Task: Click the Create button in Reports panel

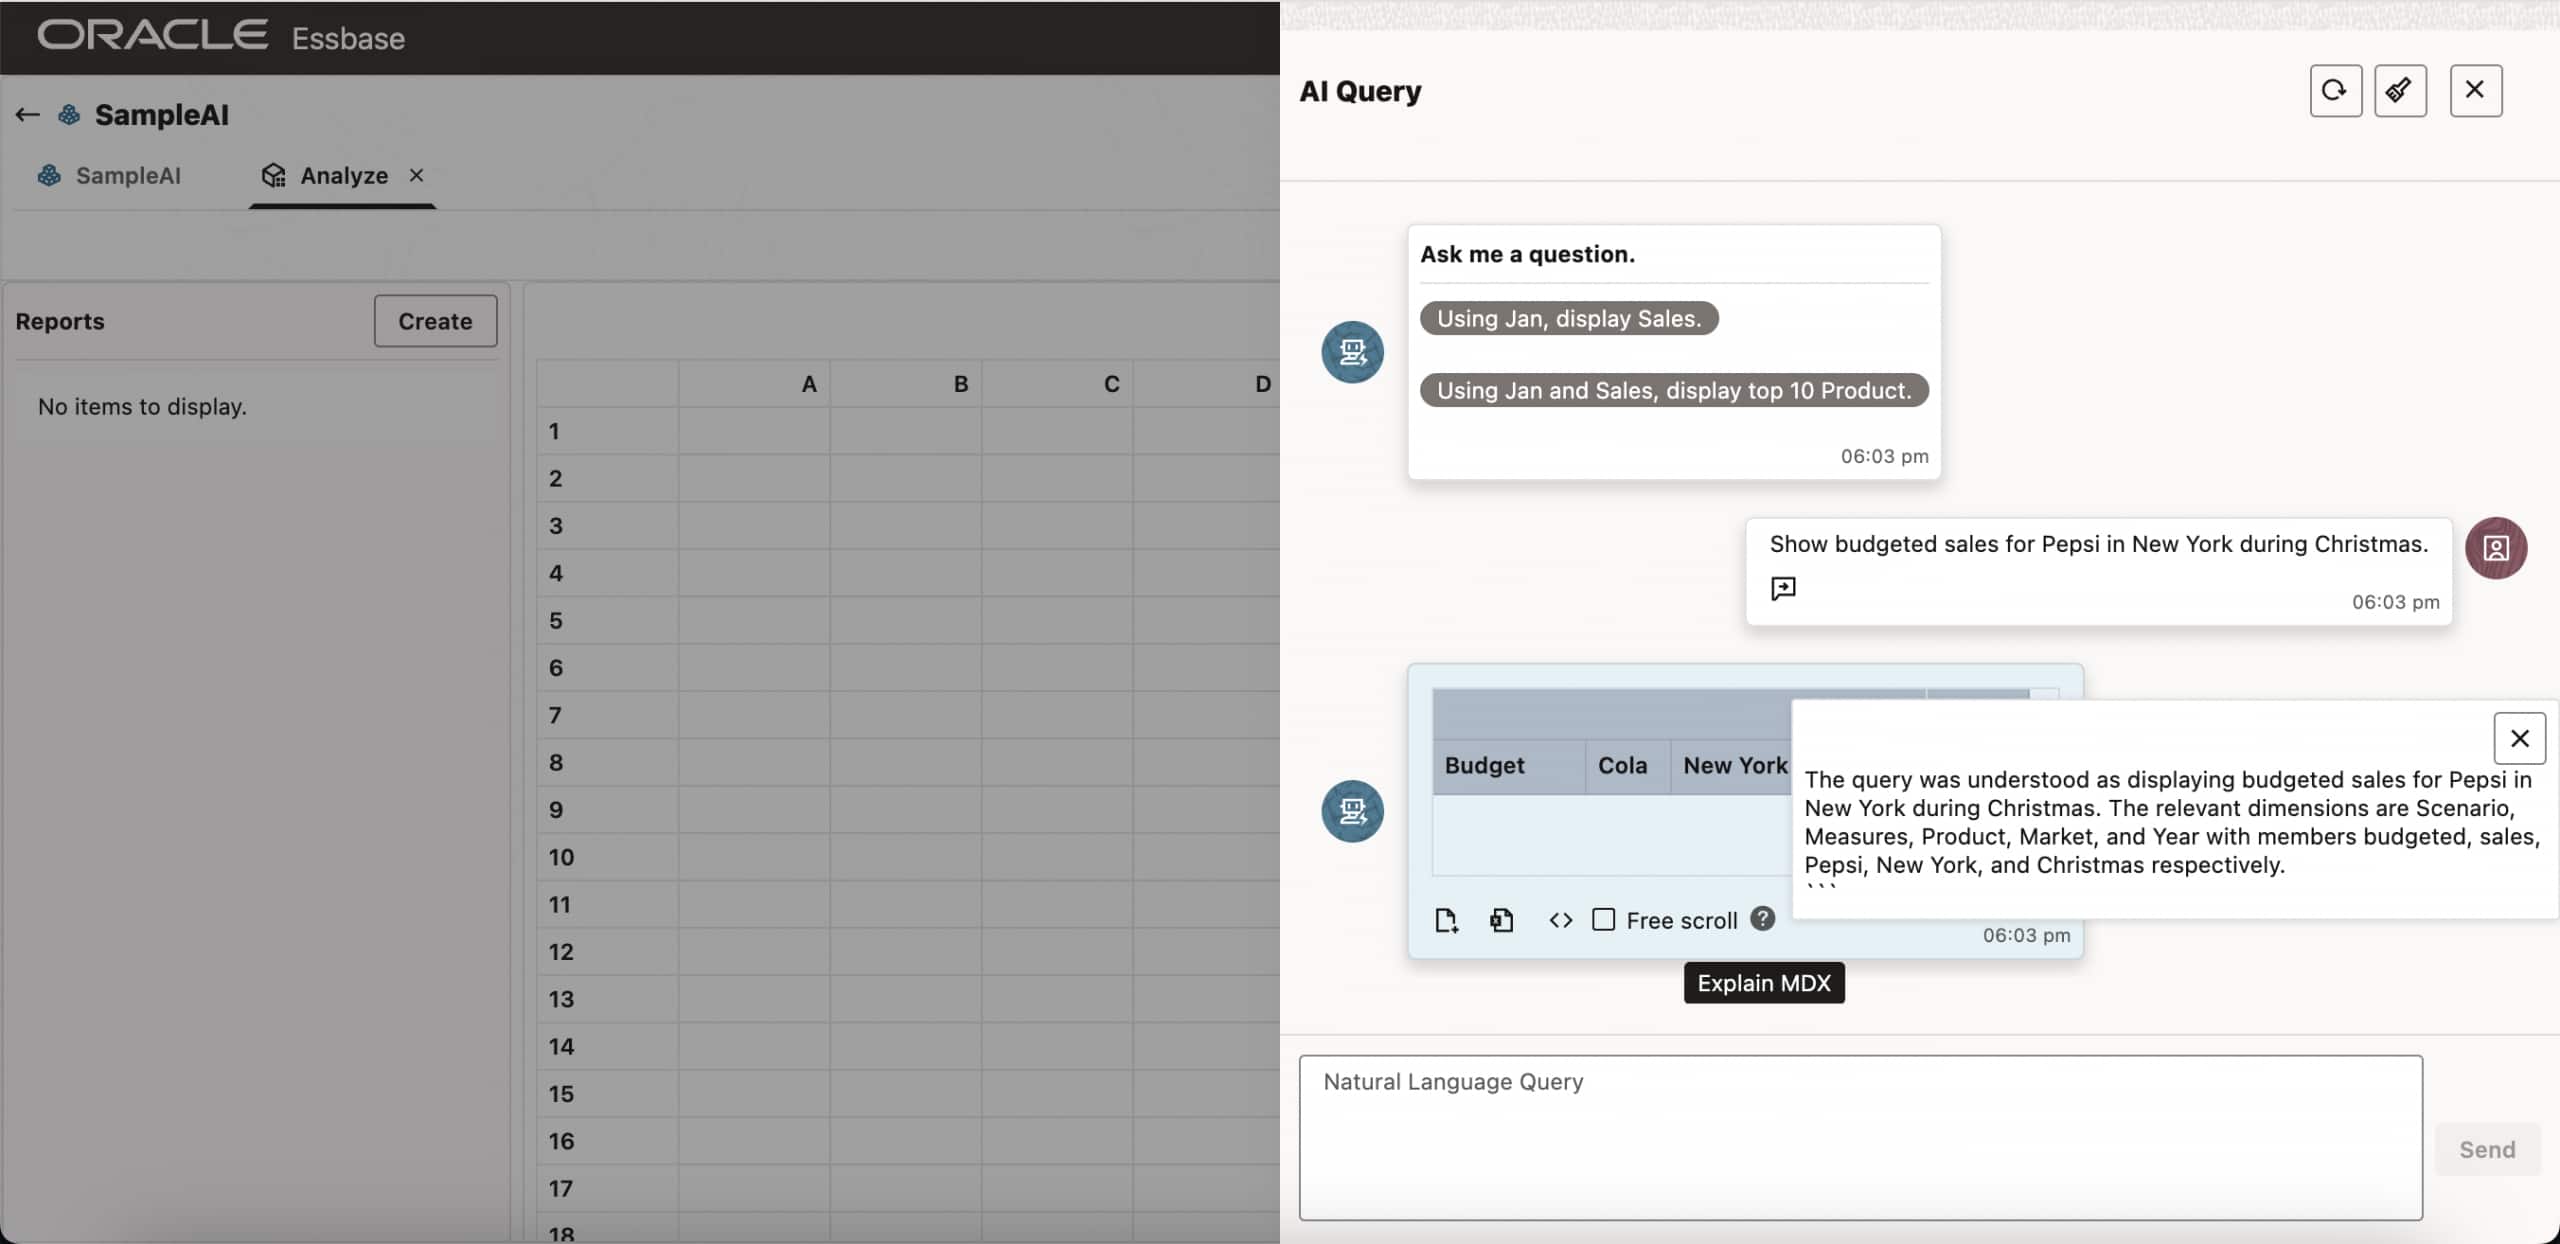Action: (x=435, y=321)
